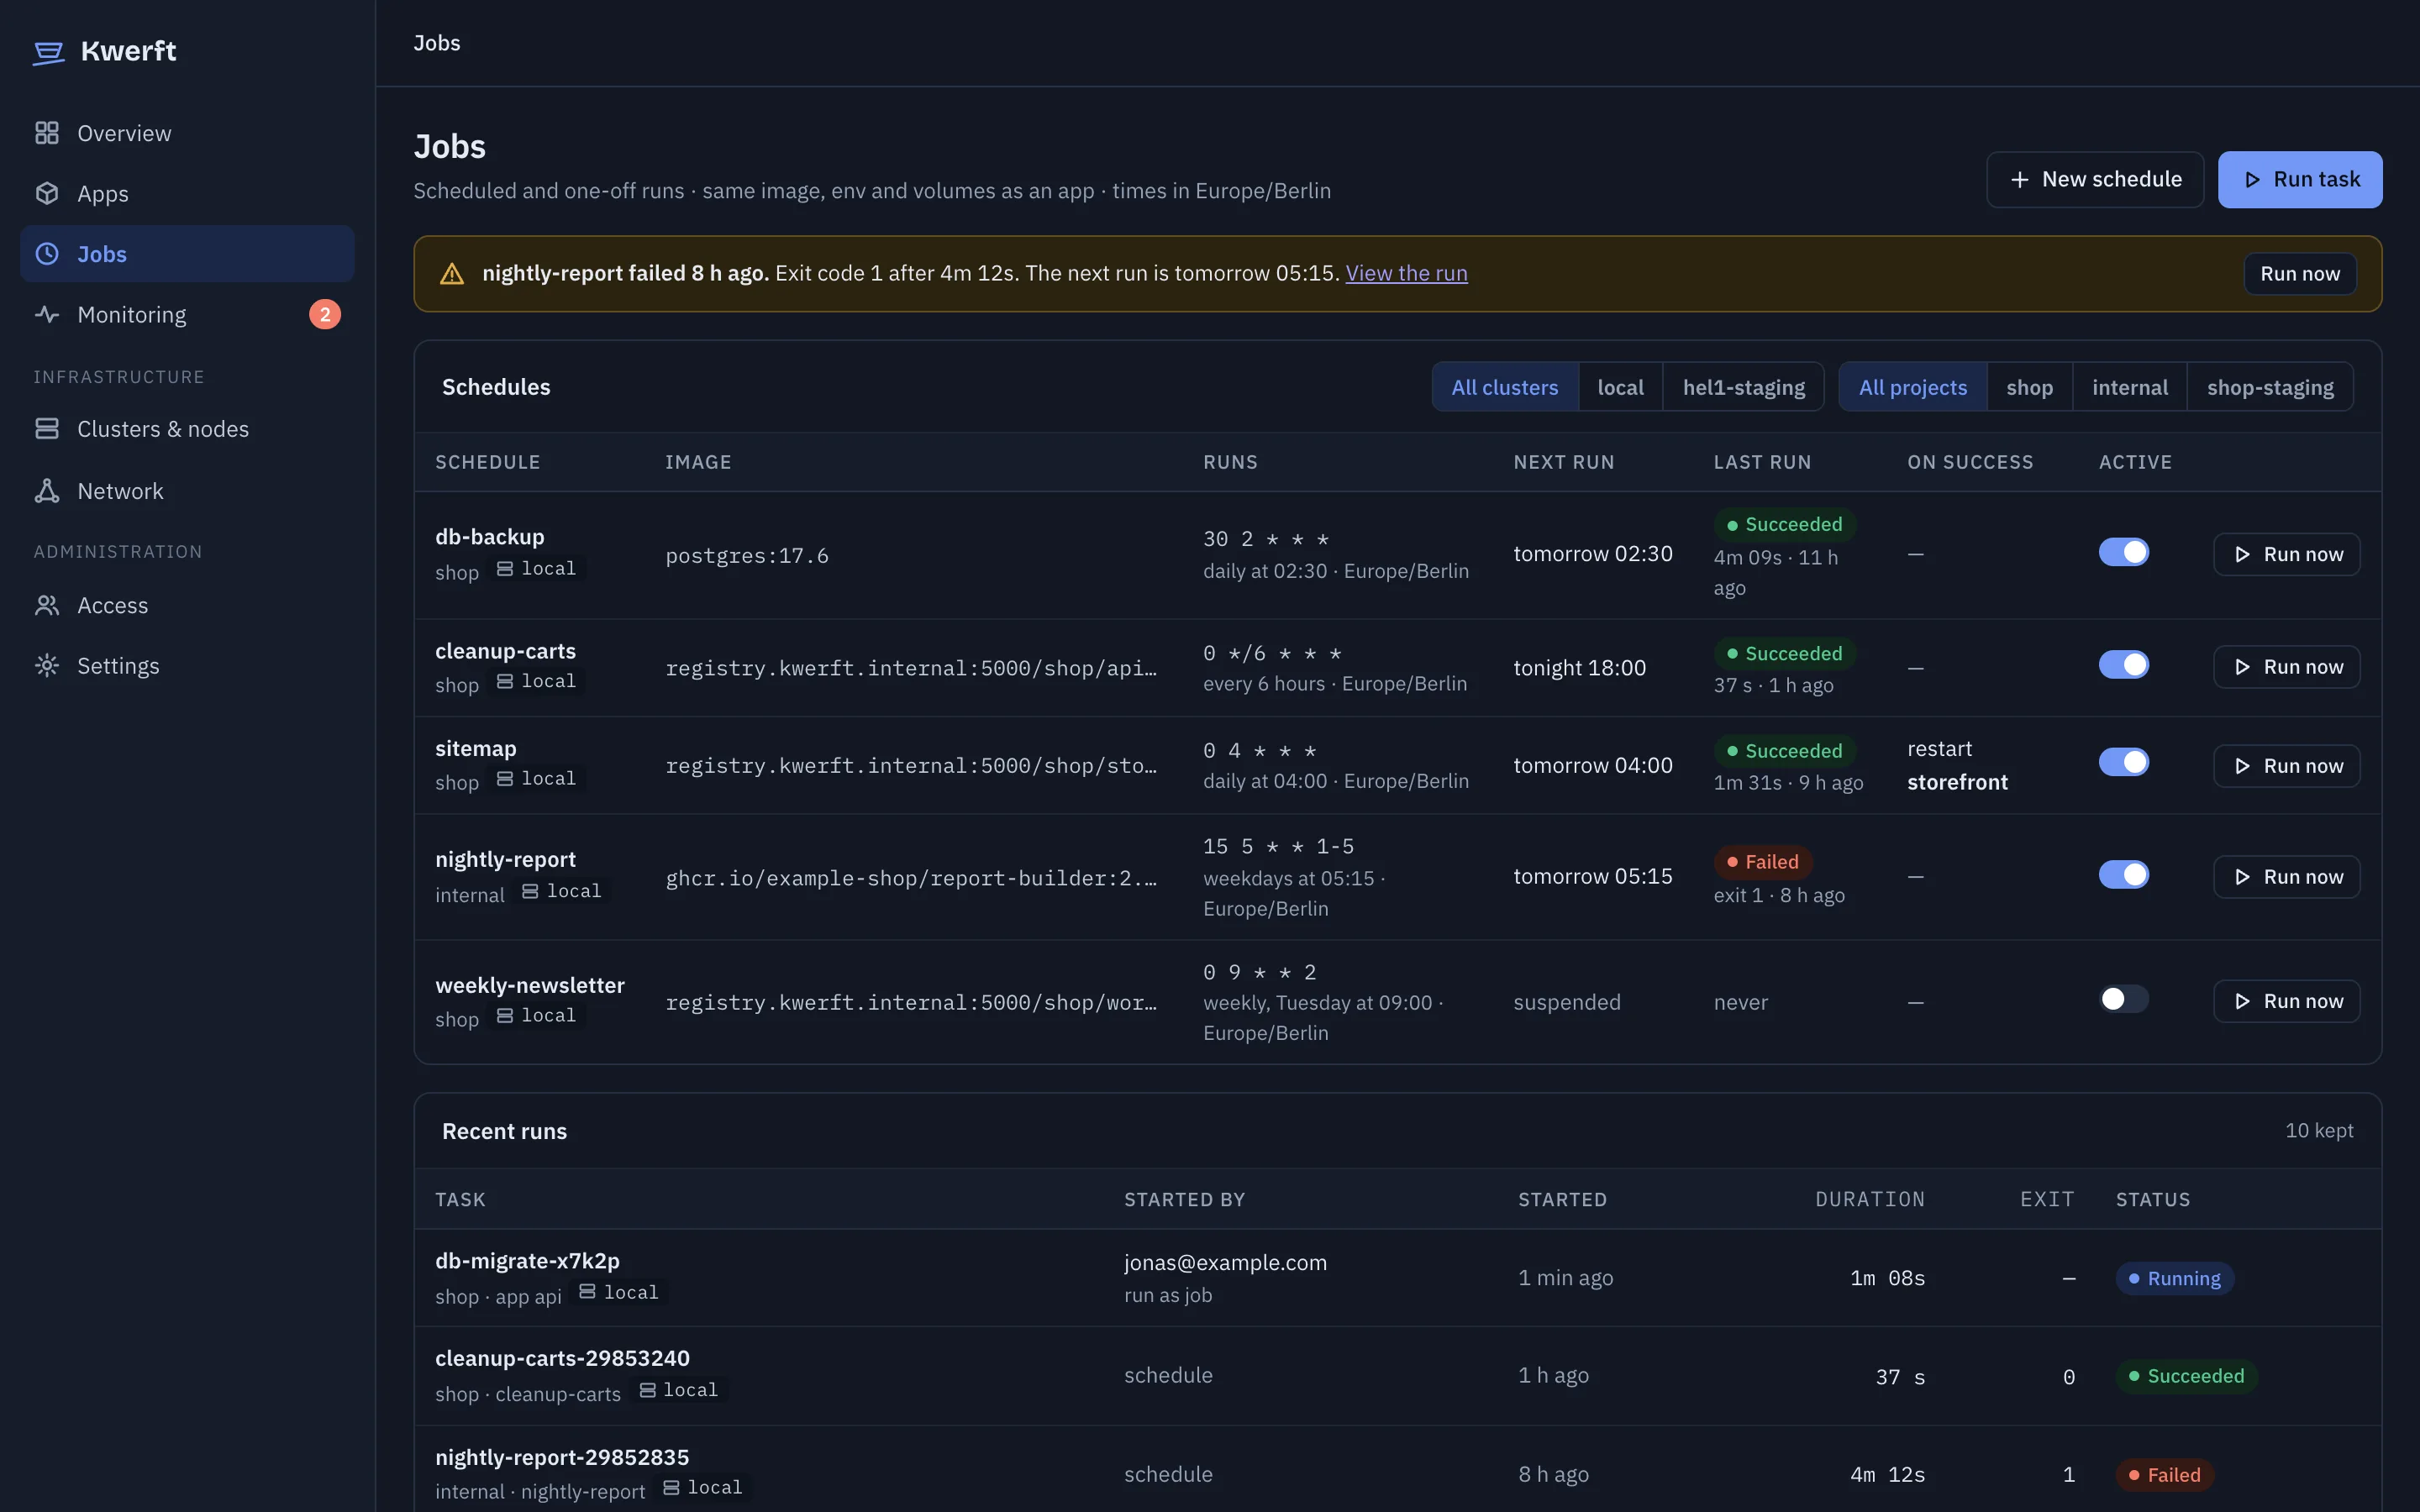The height and width of the screenshot is (1512, 2420).
Task: Filter schedules by shop-staging project
Action: click(x=2270, y=387)
